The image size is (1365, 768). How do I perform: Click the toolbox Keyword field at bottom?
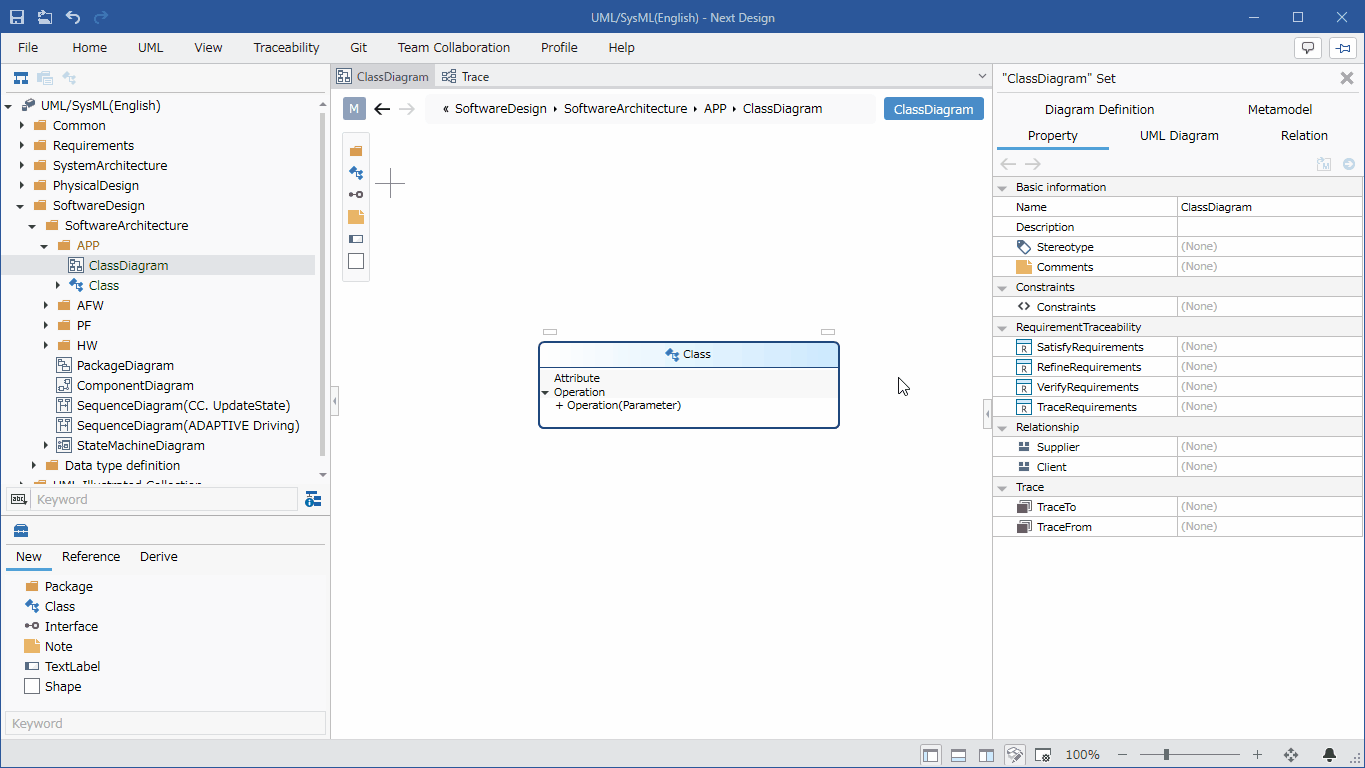click(166, 723)
